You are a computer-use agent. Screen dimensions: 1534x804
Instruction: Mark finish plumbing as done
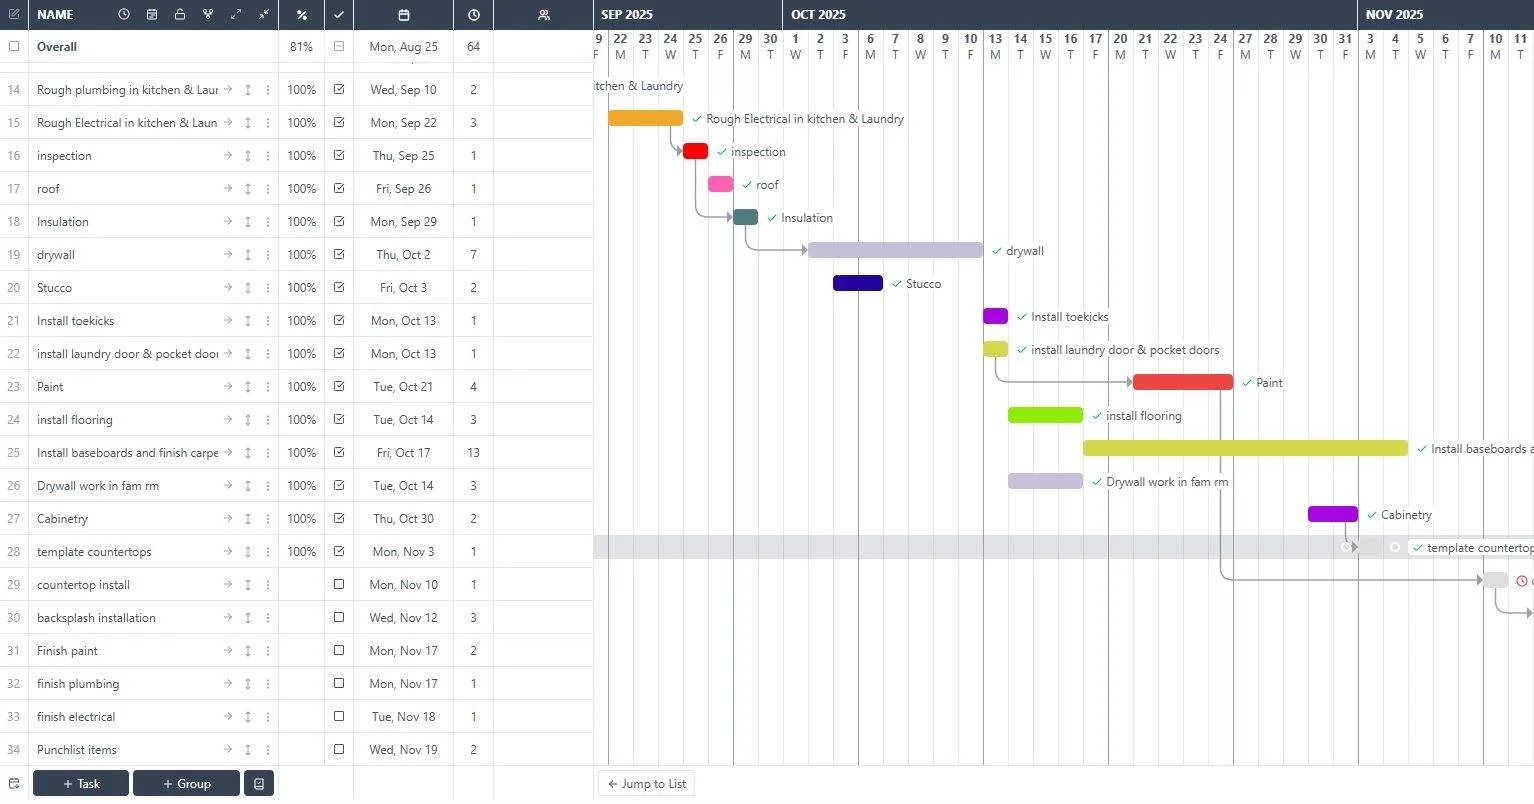click(339, 683)
